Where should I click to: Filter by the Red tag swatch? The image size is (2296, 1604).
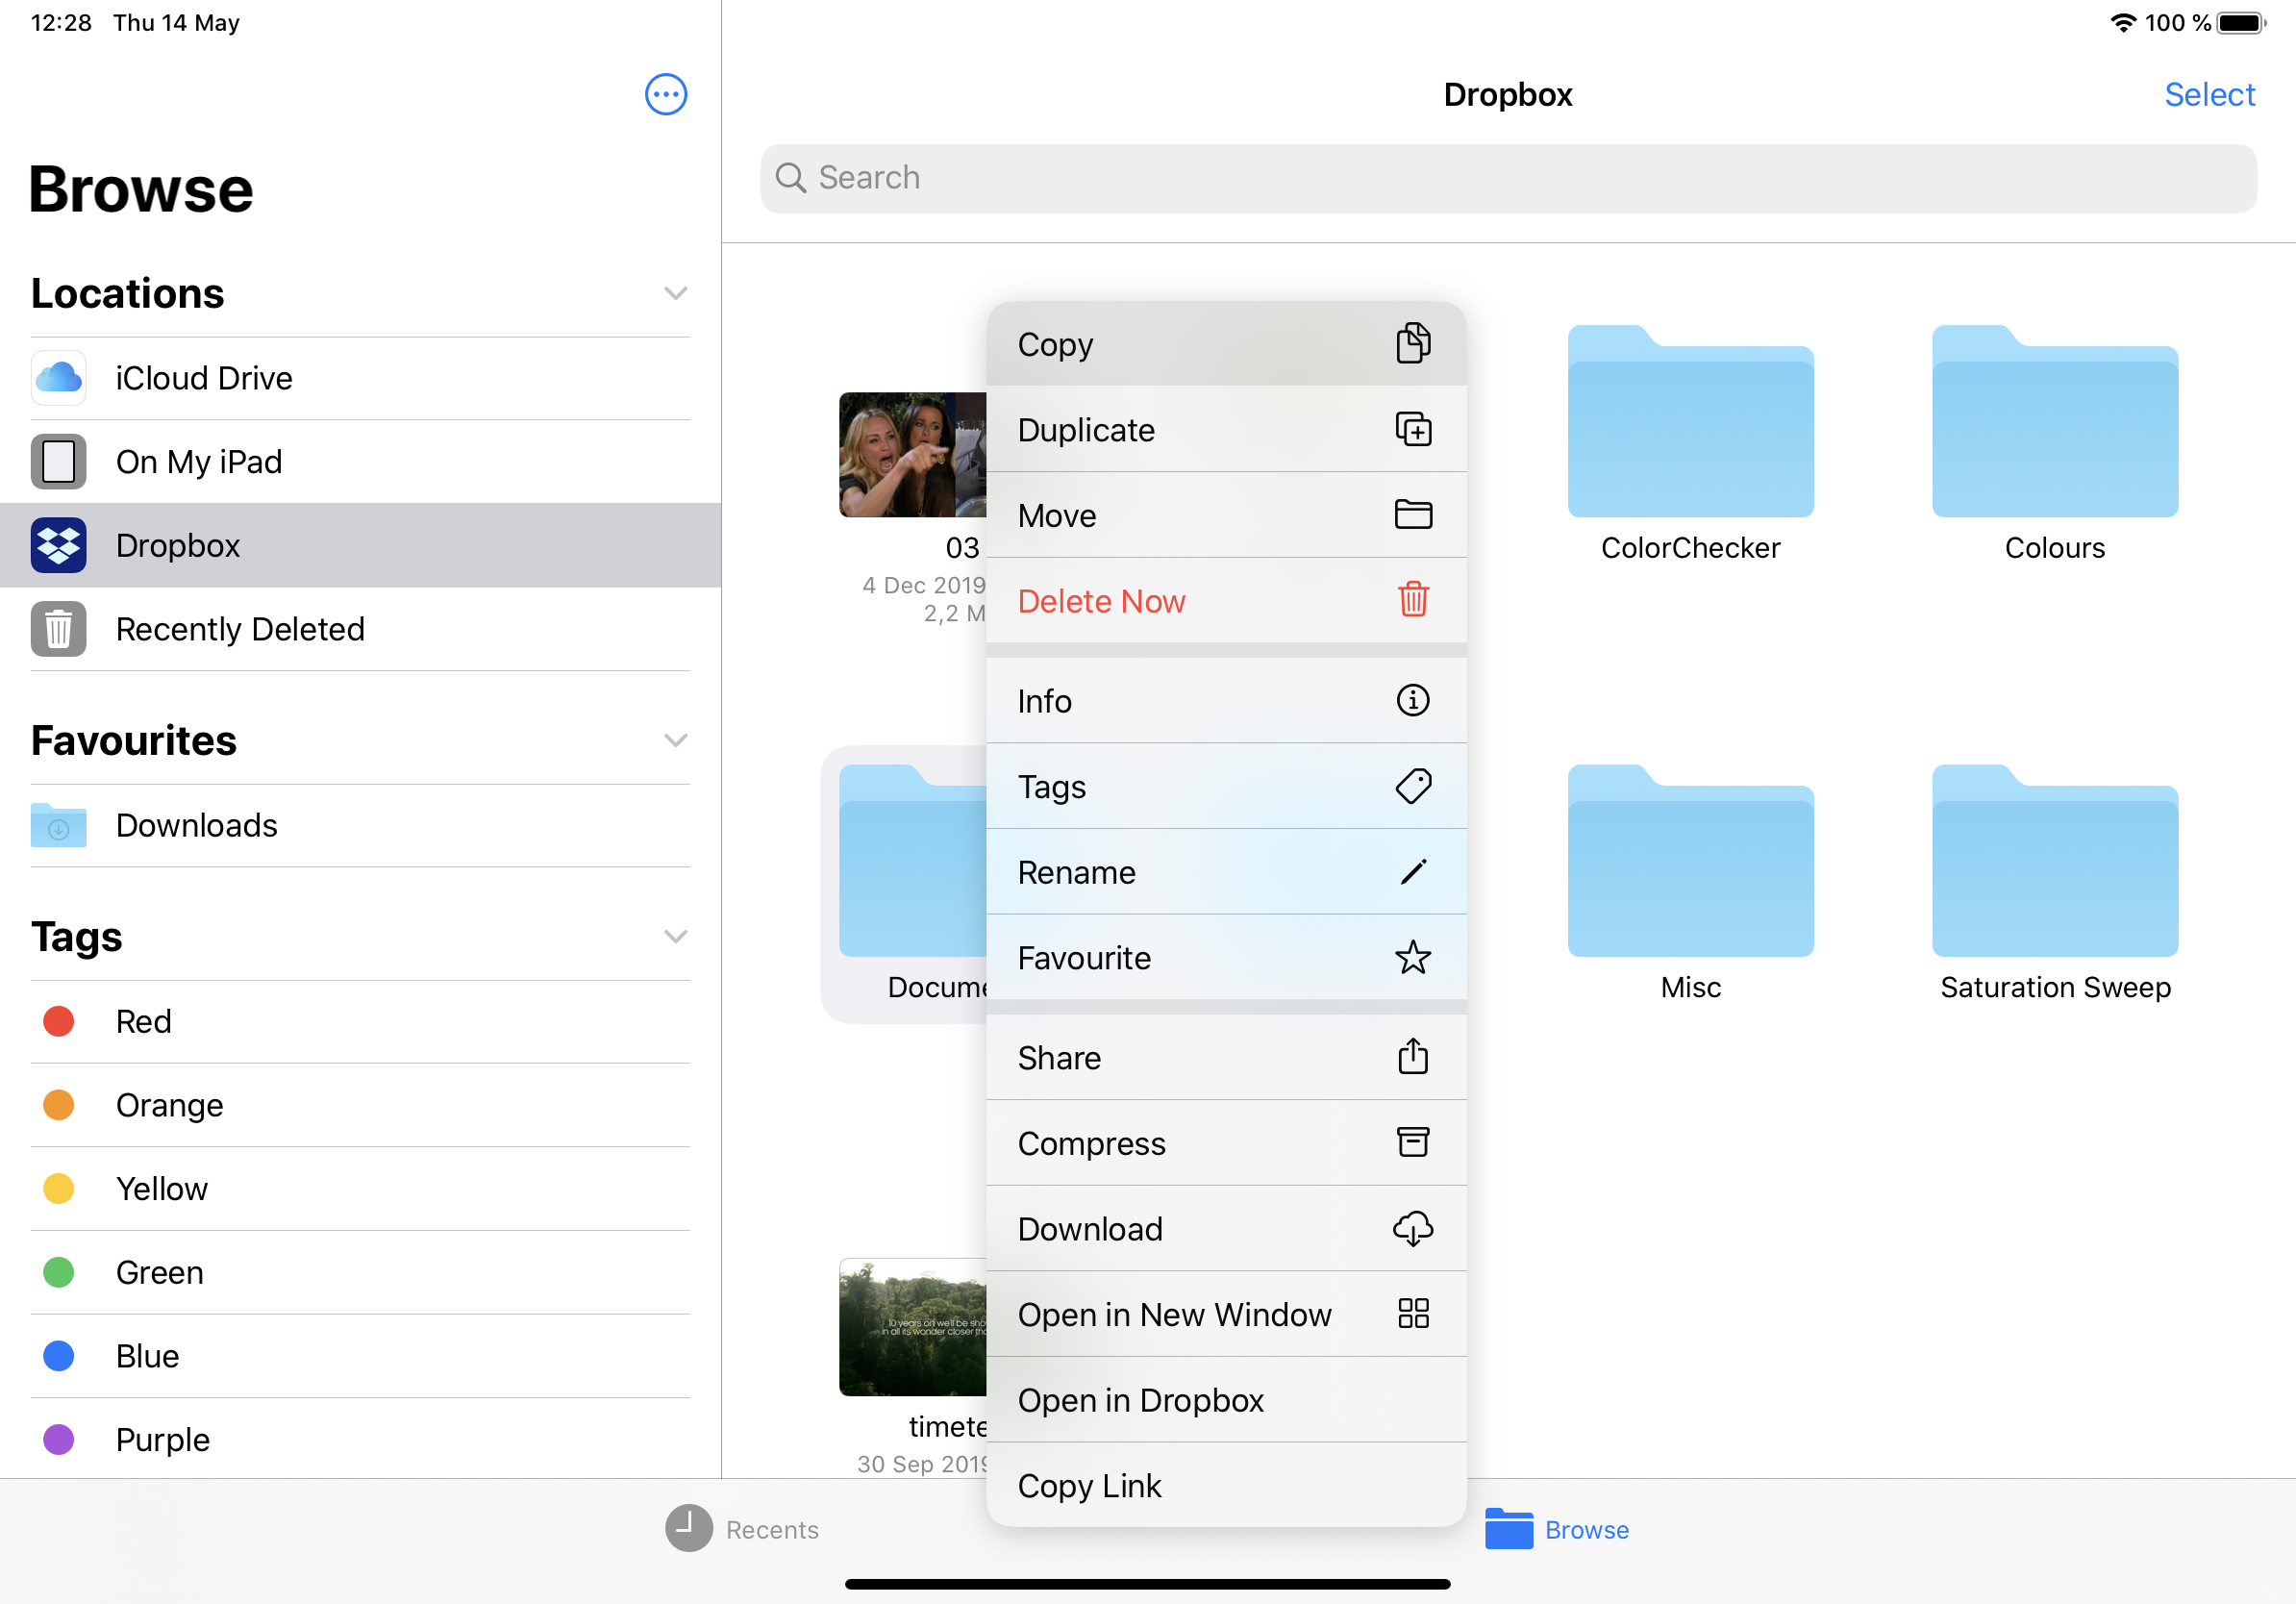coord(59,1021)
